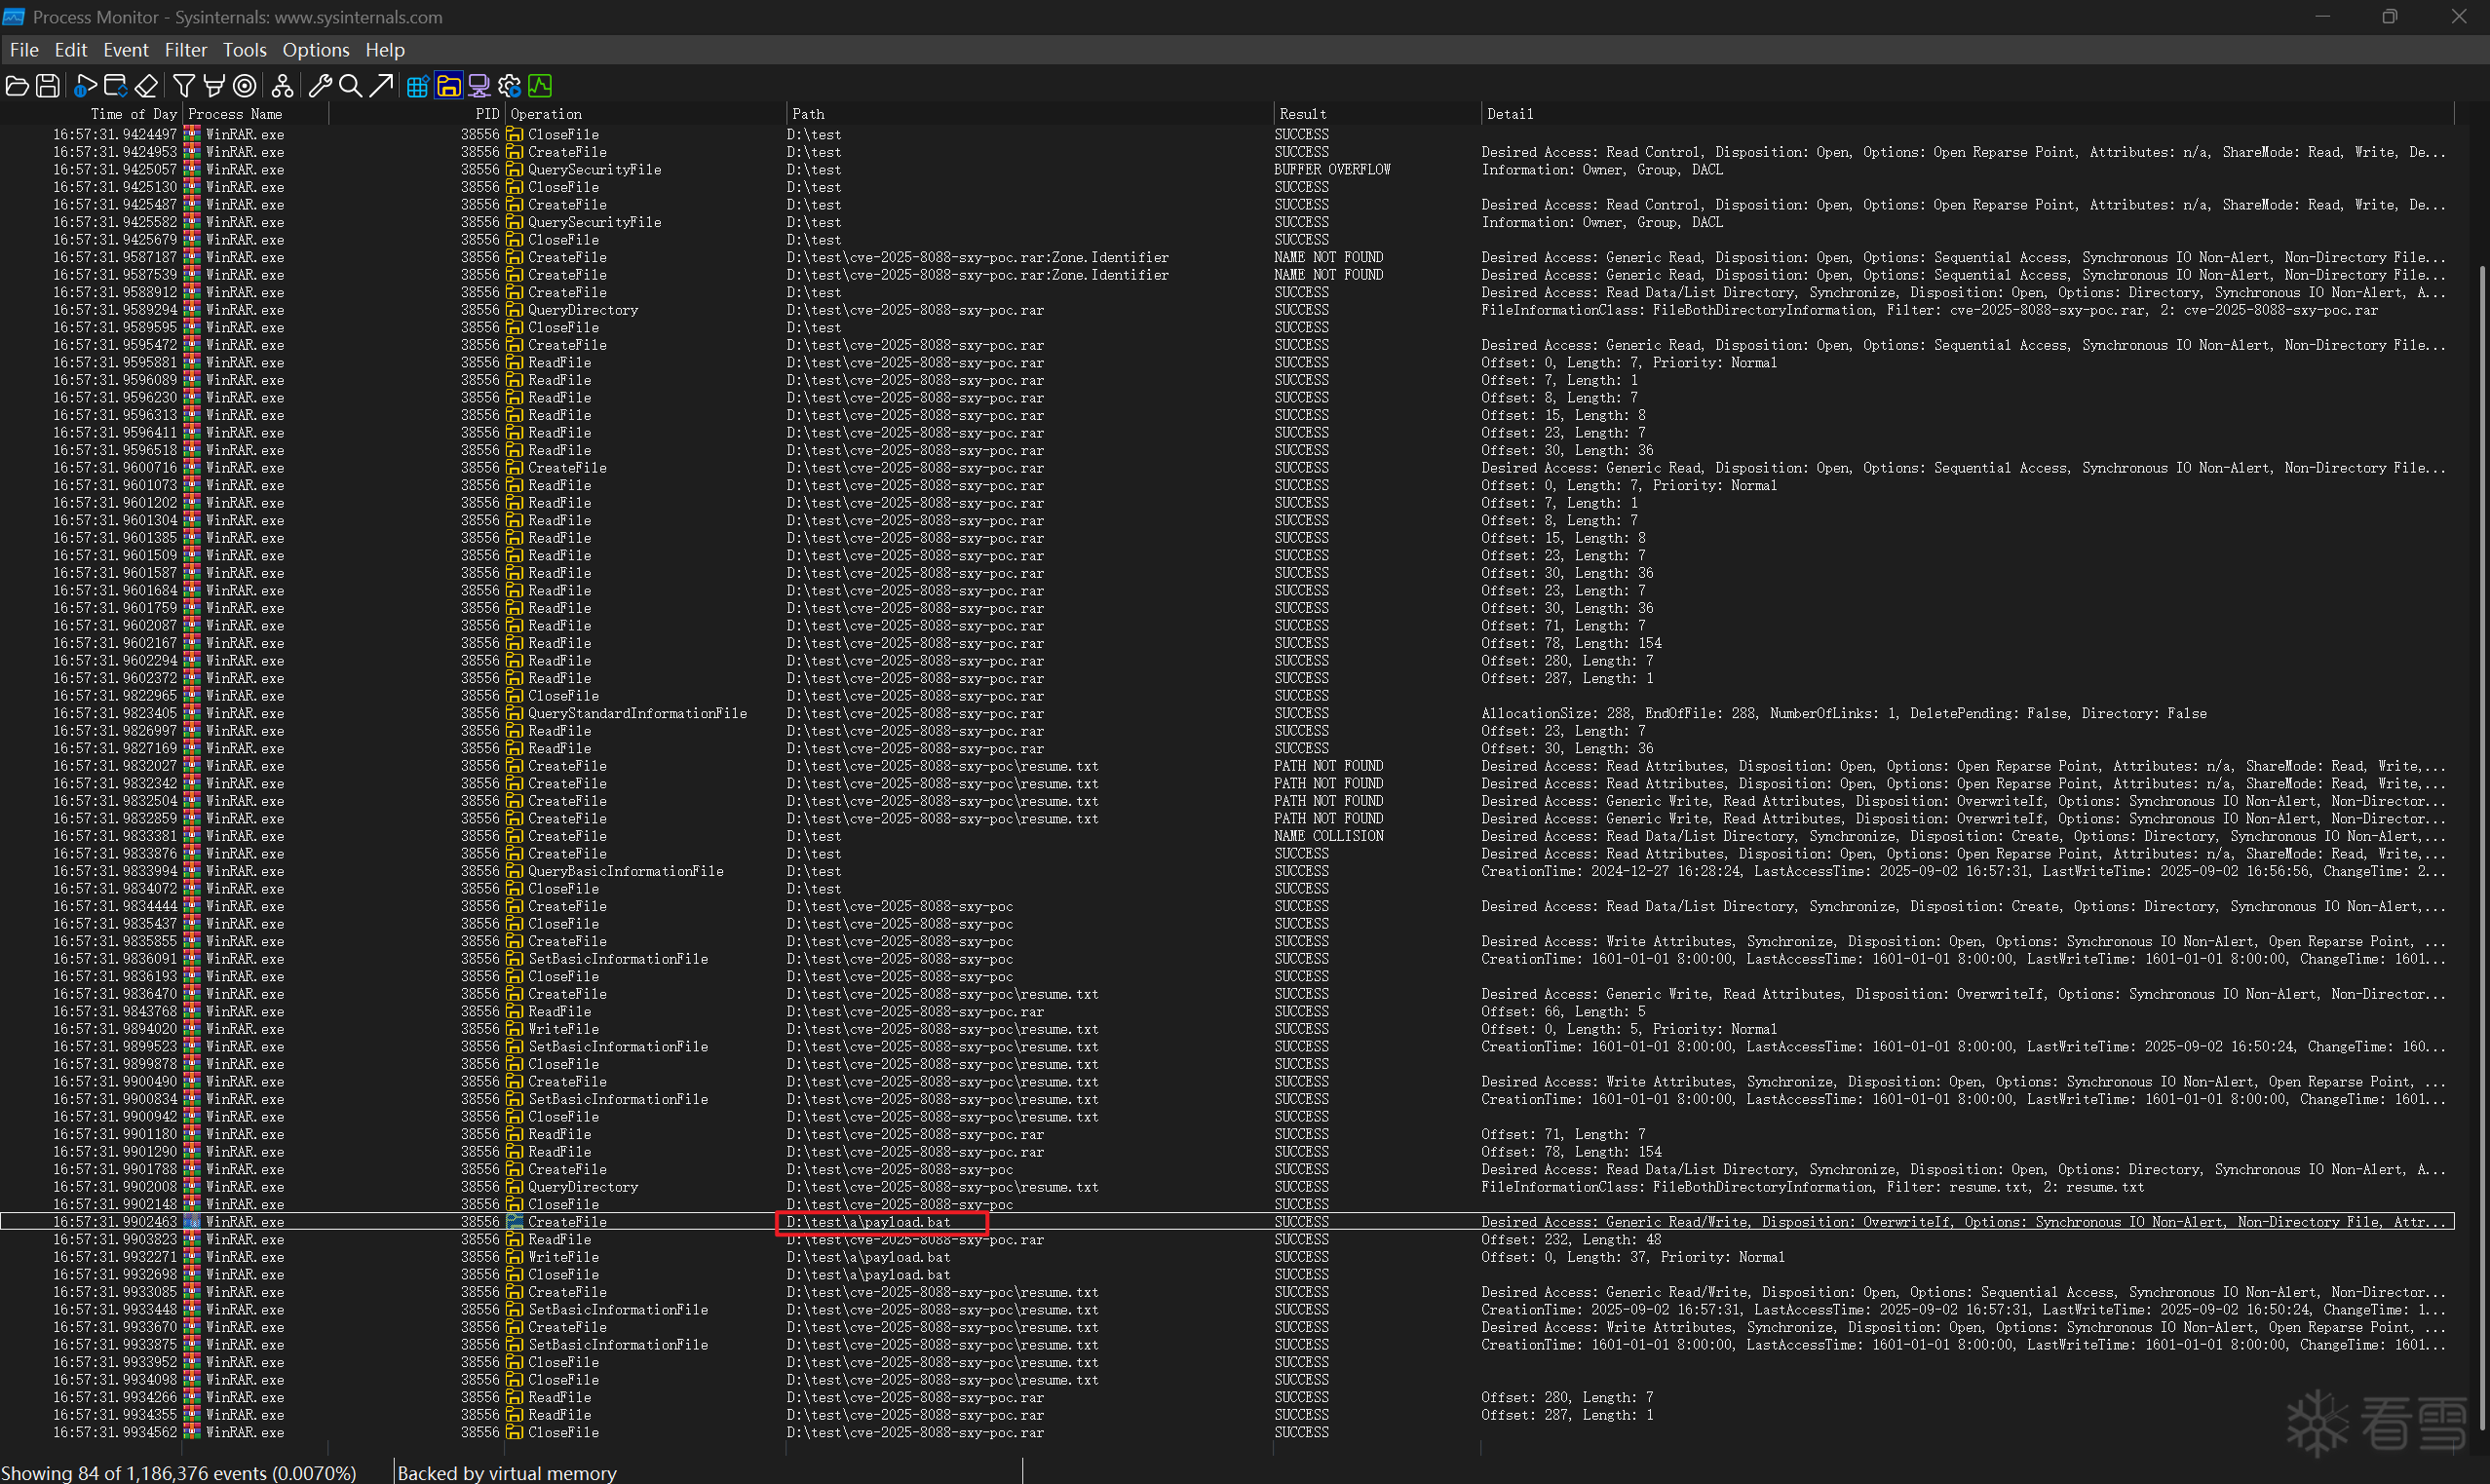Toggle Show Network Activity icon
Image resolution: width=2490 pixels, height=1484 pixels.
479,86
